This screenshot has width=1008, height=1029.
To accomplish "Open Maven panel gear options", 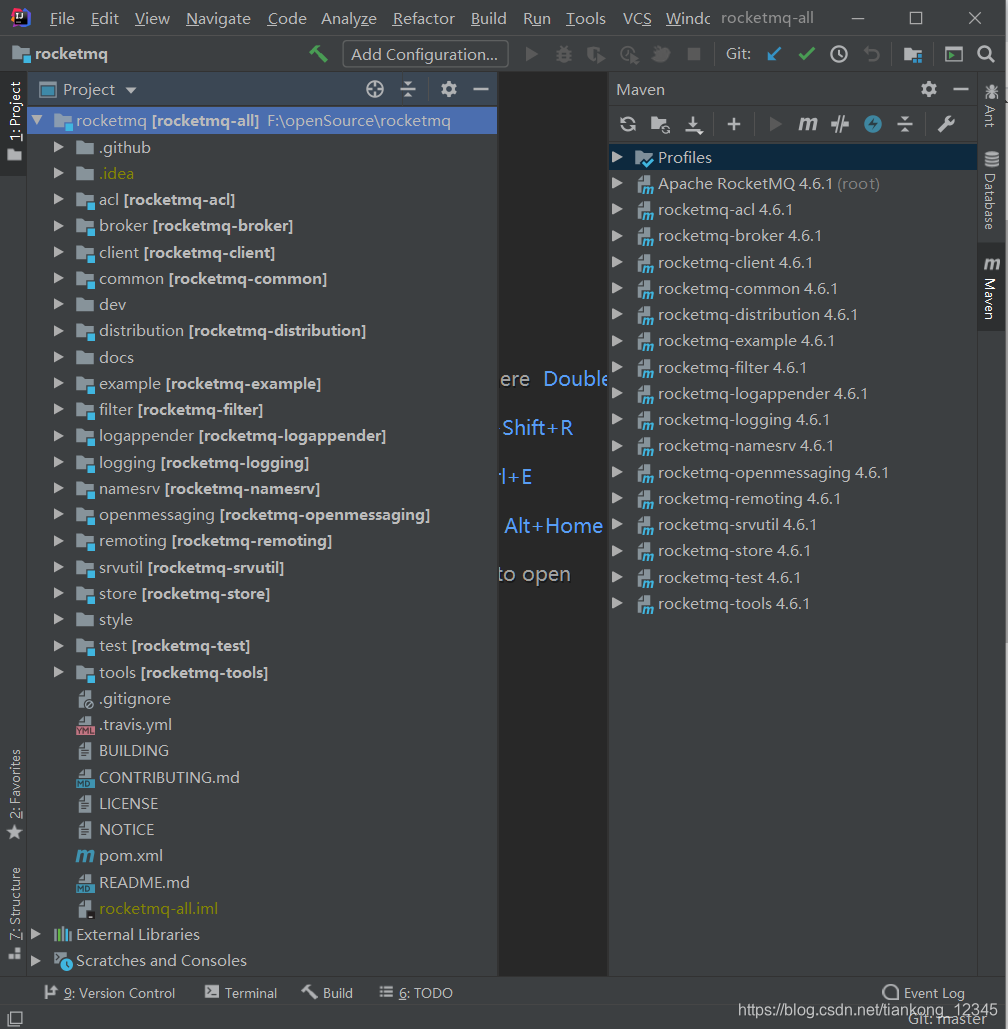I will pos(929,89).
